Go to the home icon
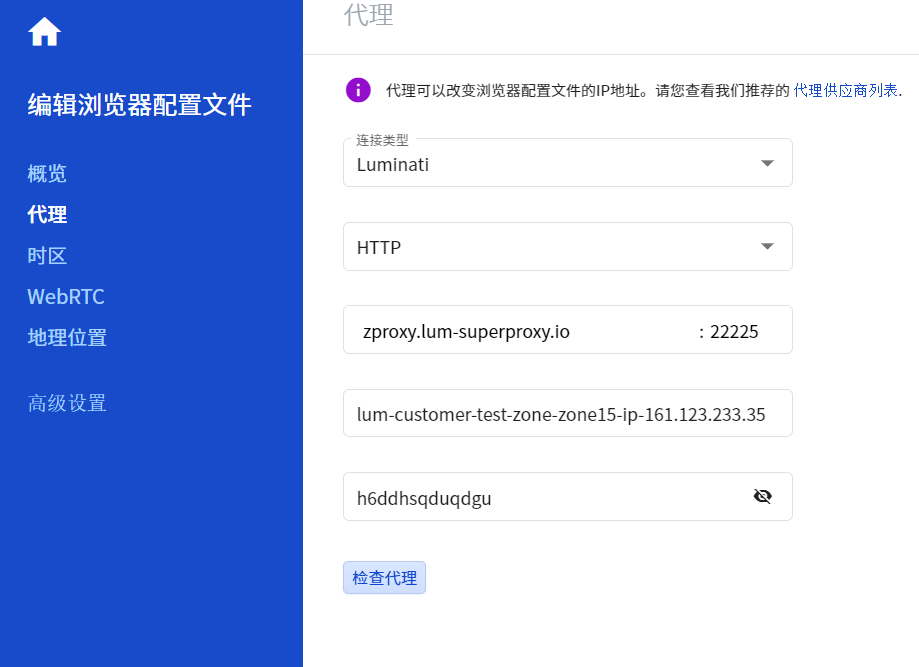The width and height of the screenshot is (919, 667). pyautogui.click(x=45, y=32)
